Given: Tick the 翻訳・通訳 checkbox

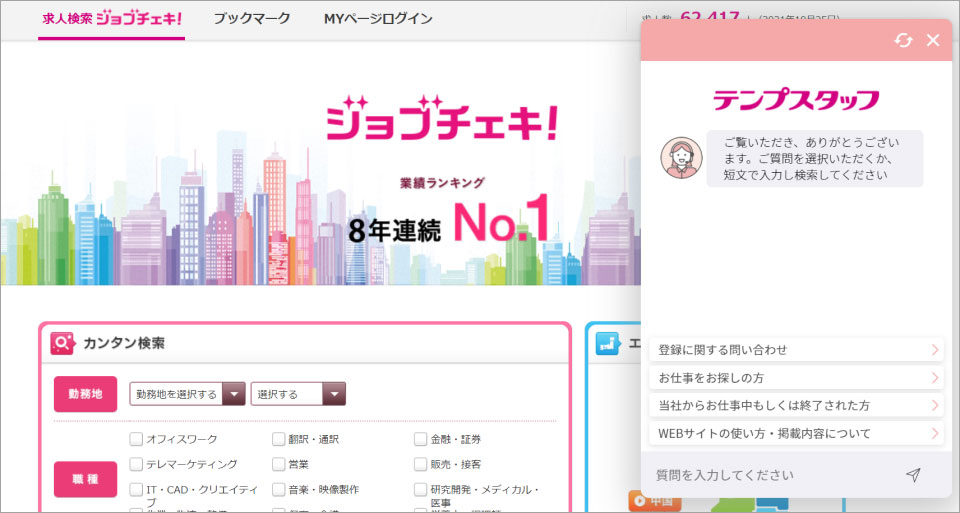Looking at the screenshot, I should coord(278,439).
